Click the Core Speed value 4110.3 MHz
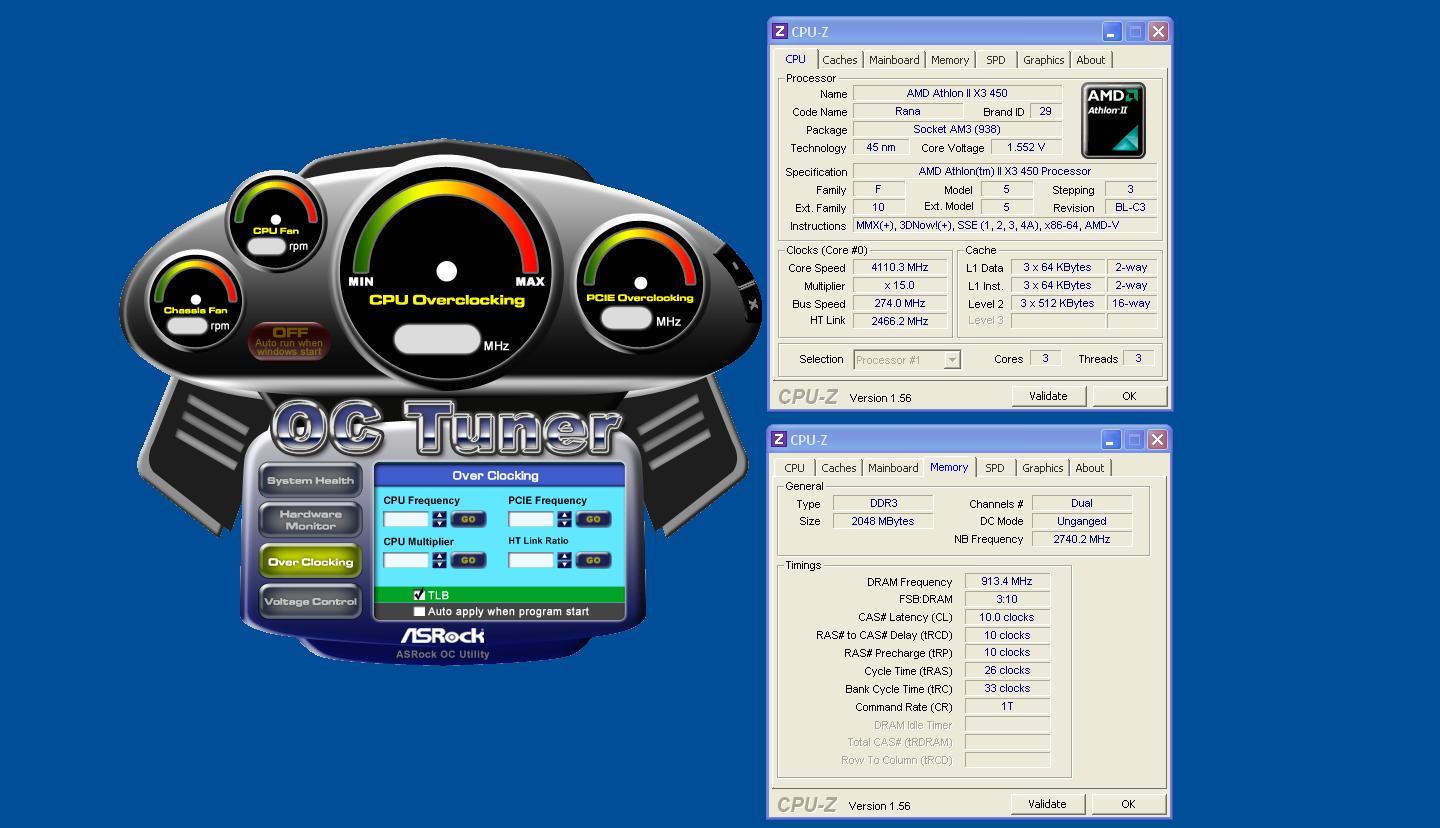The height and width of the screenshot is (828, 1440). (x=900, y=268)
